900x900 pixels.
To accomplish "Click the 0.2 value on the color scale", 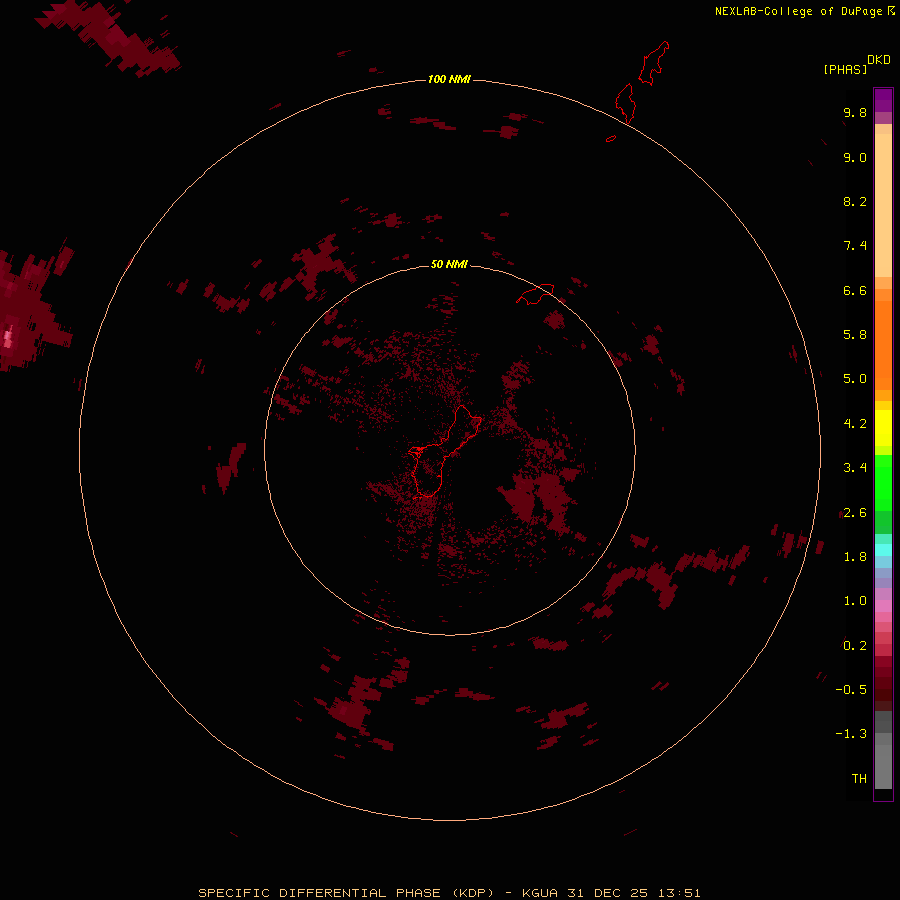I will click(x=855, y=646).
